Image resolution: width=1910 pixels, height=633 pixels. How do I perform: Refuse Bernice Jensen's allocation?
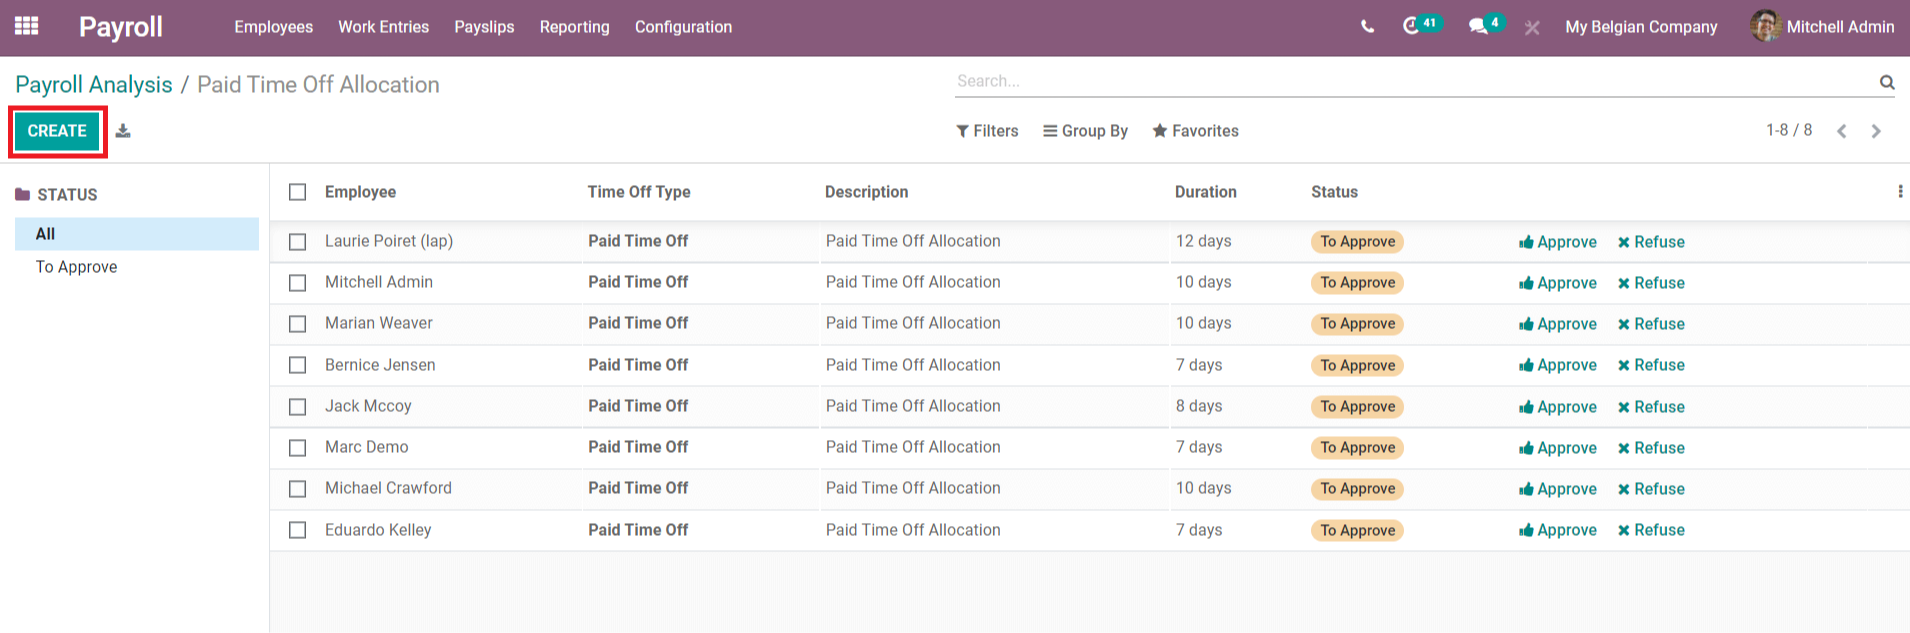[x=1651, y=365]
